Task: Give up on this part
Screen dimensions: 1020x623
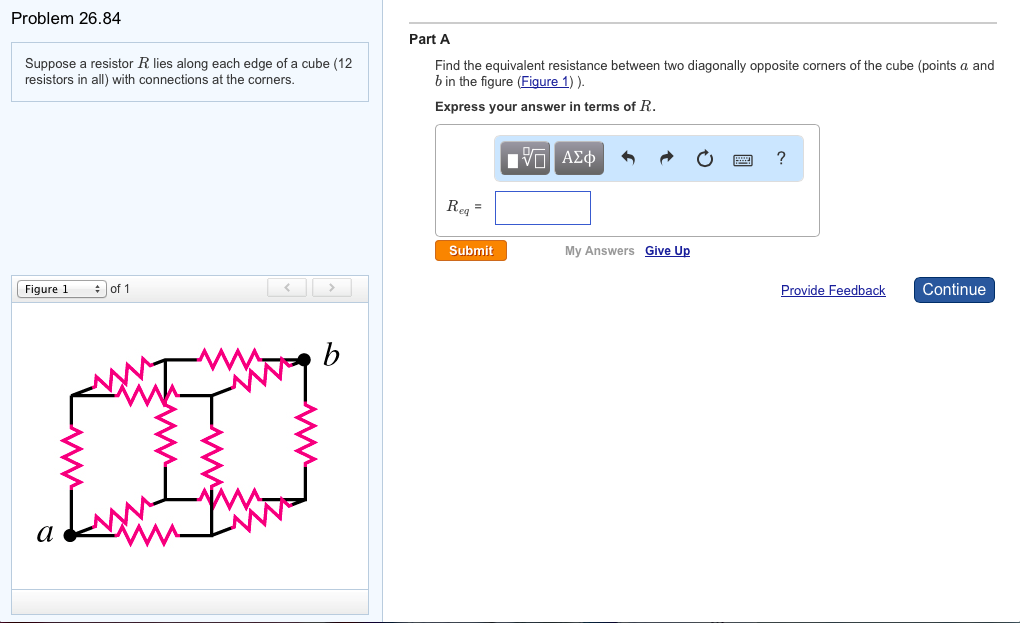Action: (x=667, y=250)
